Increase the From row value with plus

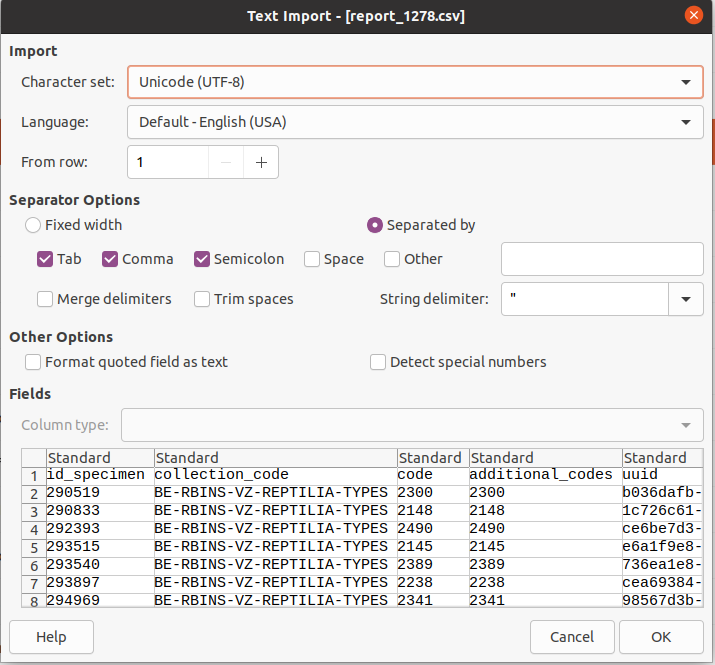tap(261, 162)
